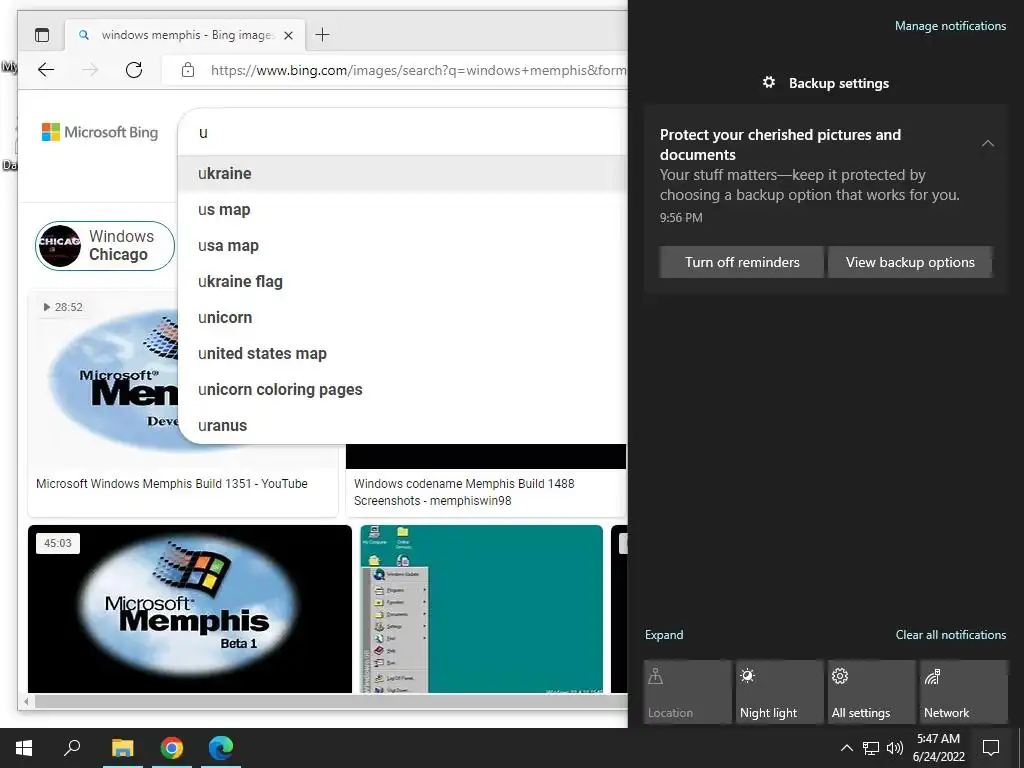This screenshot has height=768, width=1024.
Task: Select unicorn coloring pages suggestion
Action: [403, 389]
